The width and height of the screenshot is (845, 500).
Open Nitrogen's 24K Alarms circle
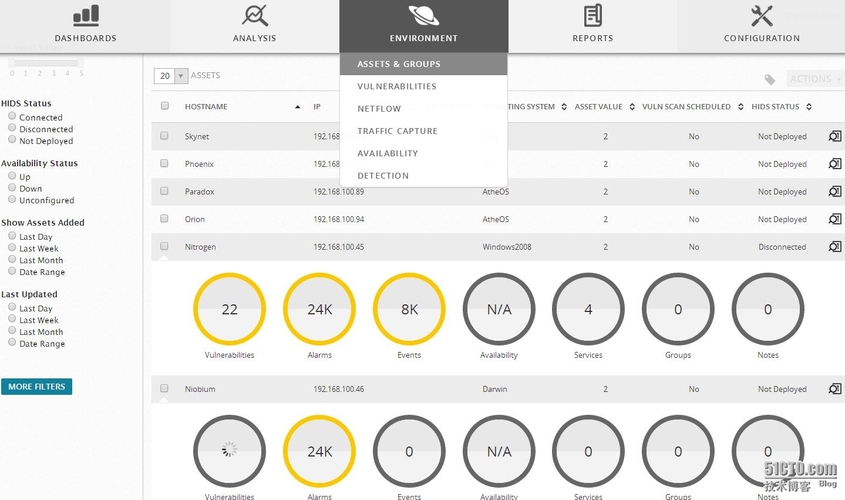320,309
